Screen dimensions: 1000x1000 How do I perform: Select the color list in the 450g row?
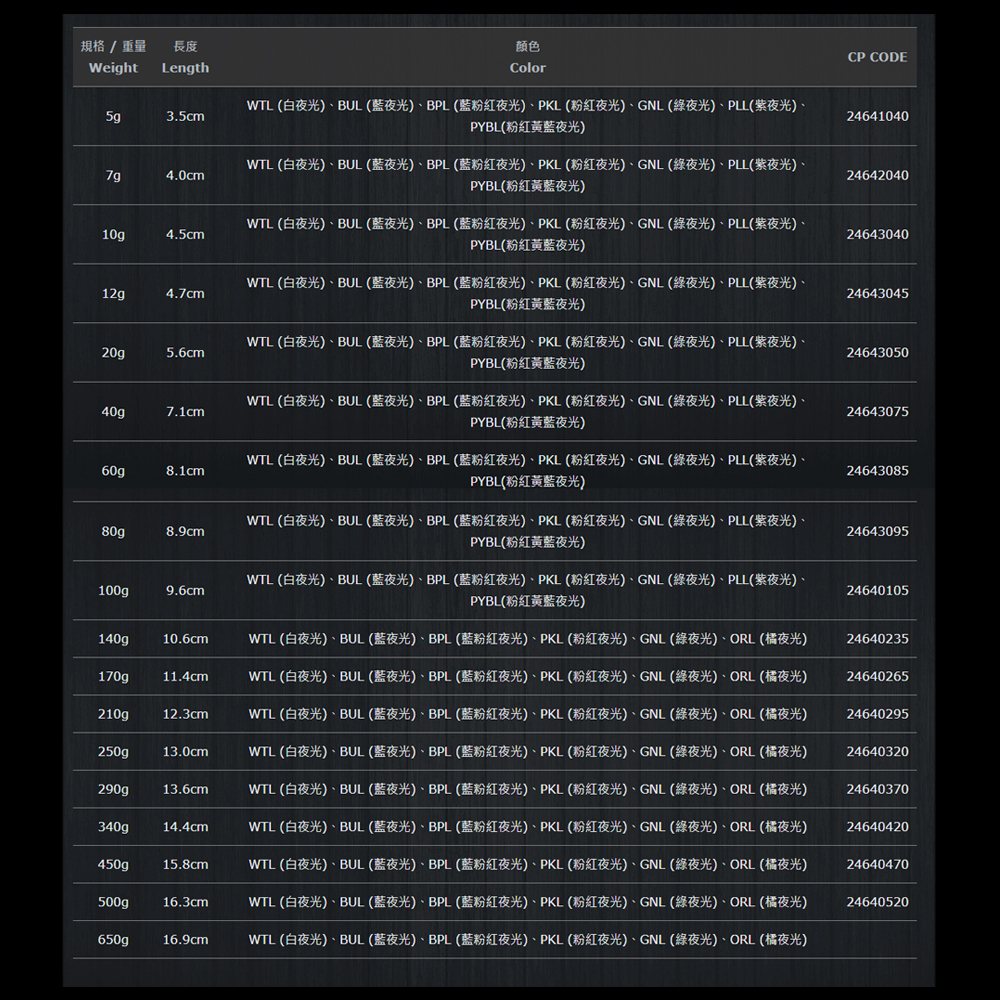coord(527,864)
